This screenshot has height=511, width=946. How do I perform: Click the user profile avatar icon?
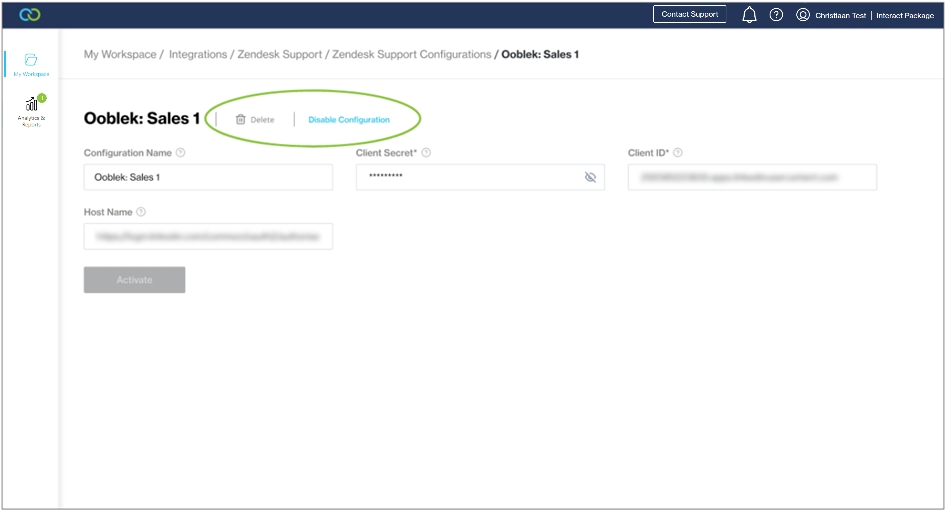[802, 15]
